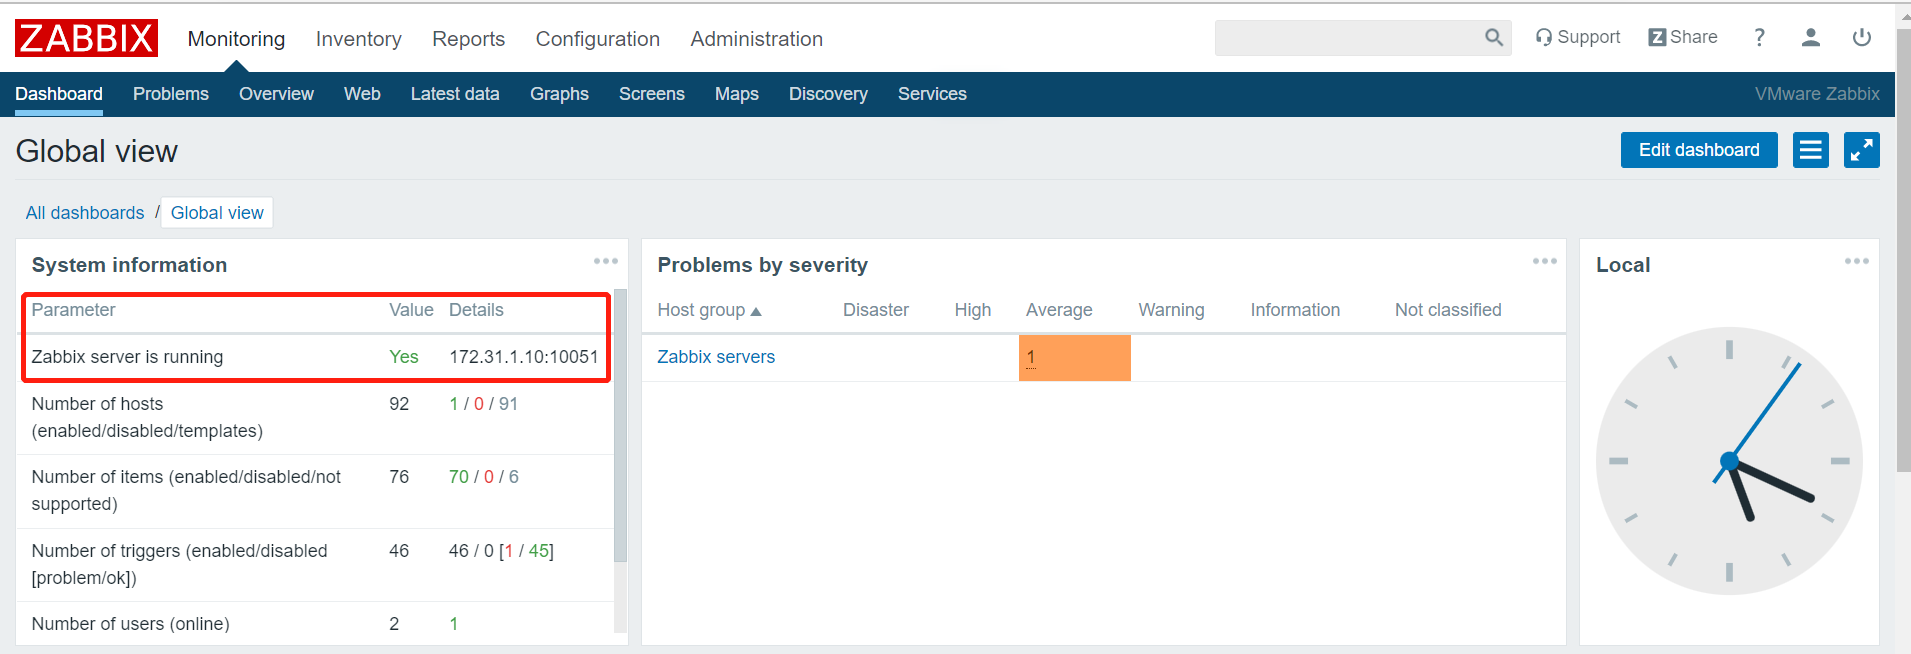Open the Zabbix servers host group
This screenshot has width=1911, height=654.
click(x=716, y=357)
